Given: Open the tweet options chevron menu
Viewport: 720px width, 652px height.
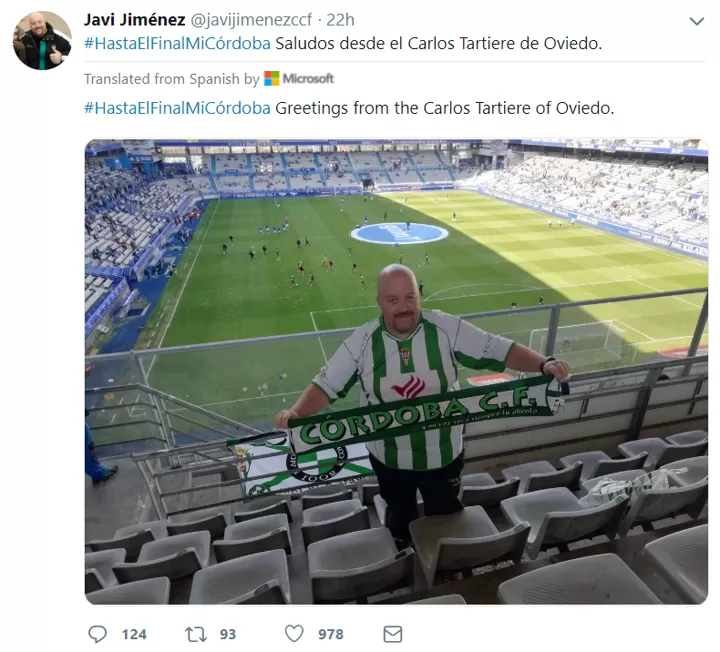Looking at the screenshot, I should pyautogui.click(x=697, y=21).
